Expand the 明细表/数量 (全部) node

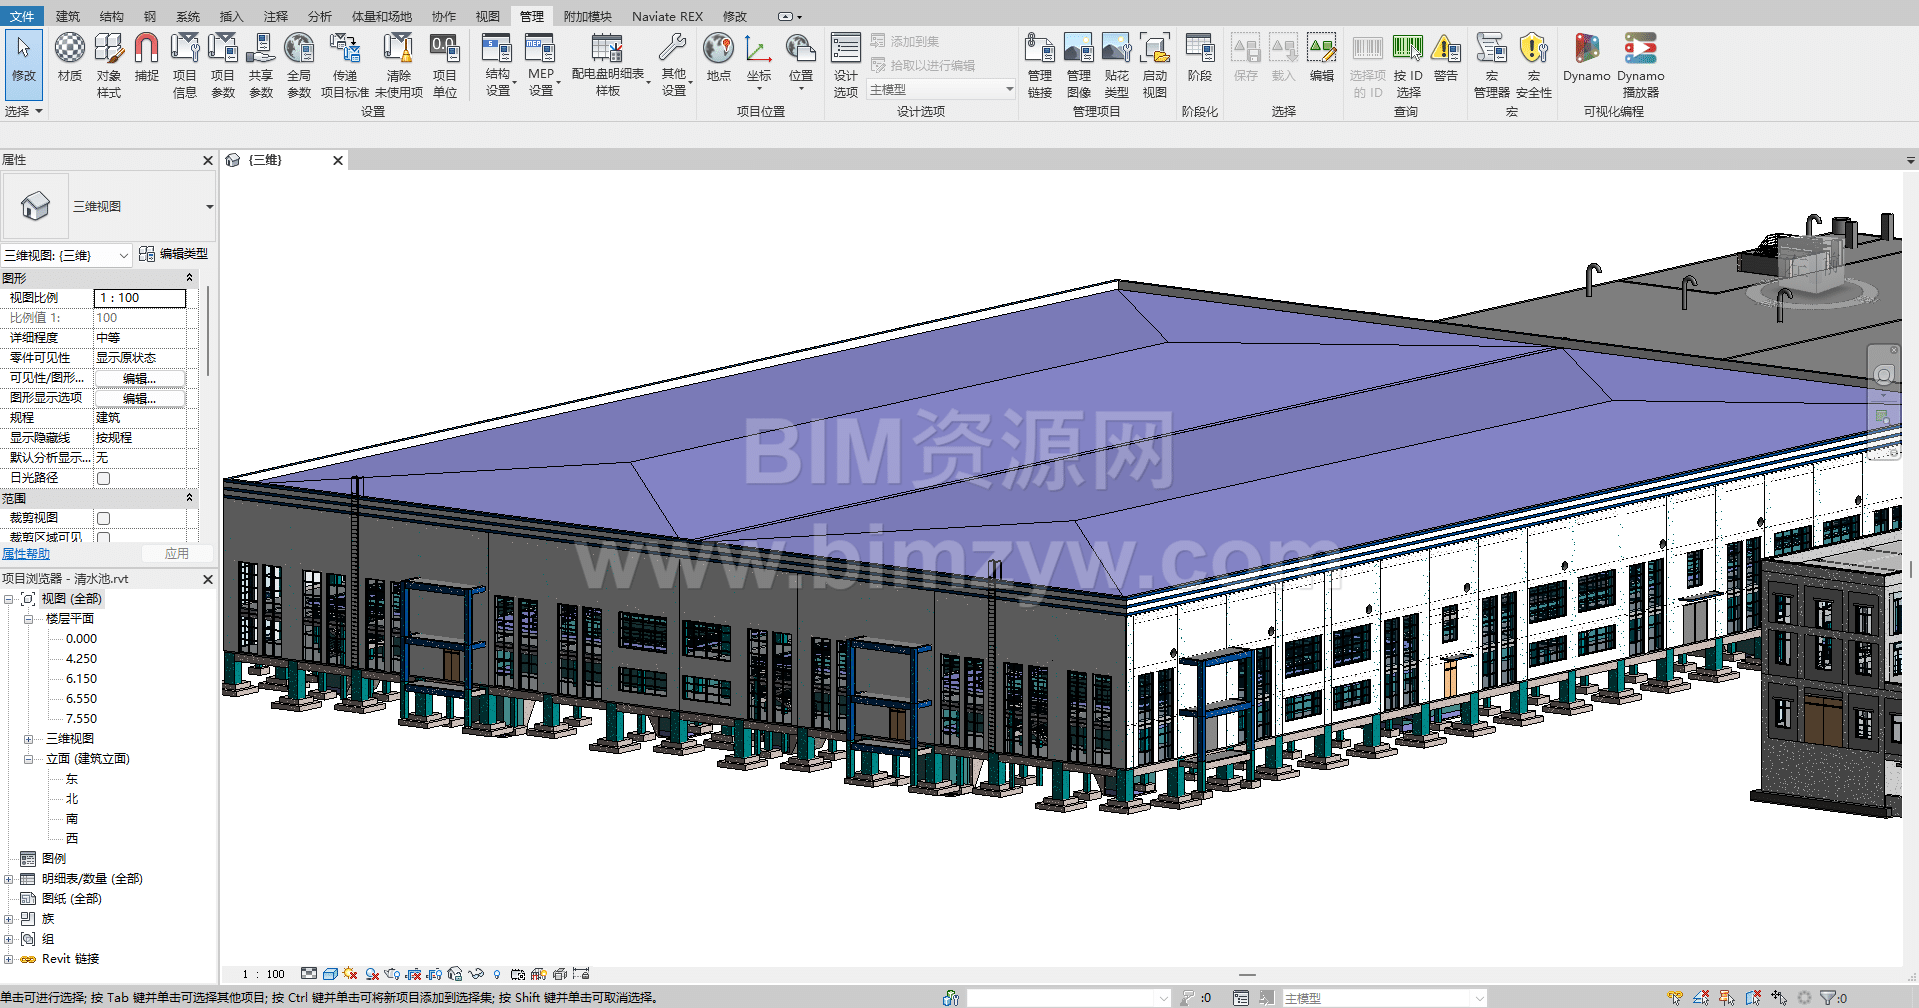click(x=9, y=879)
